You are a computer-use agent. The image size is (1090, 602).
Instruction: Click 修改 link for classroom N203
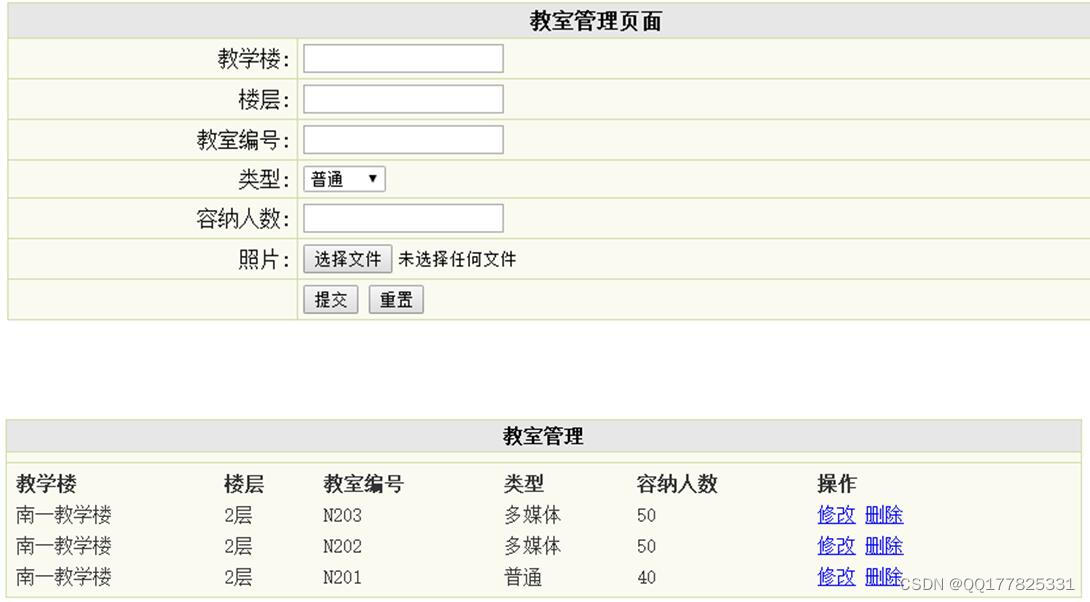tap(836, 515)
